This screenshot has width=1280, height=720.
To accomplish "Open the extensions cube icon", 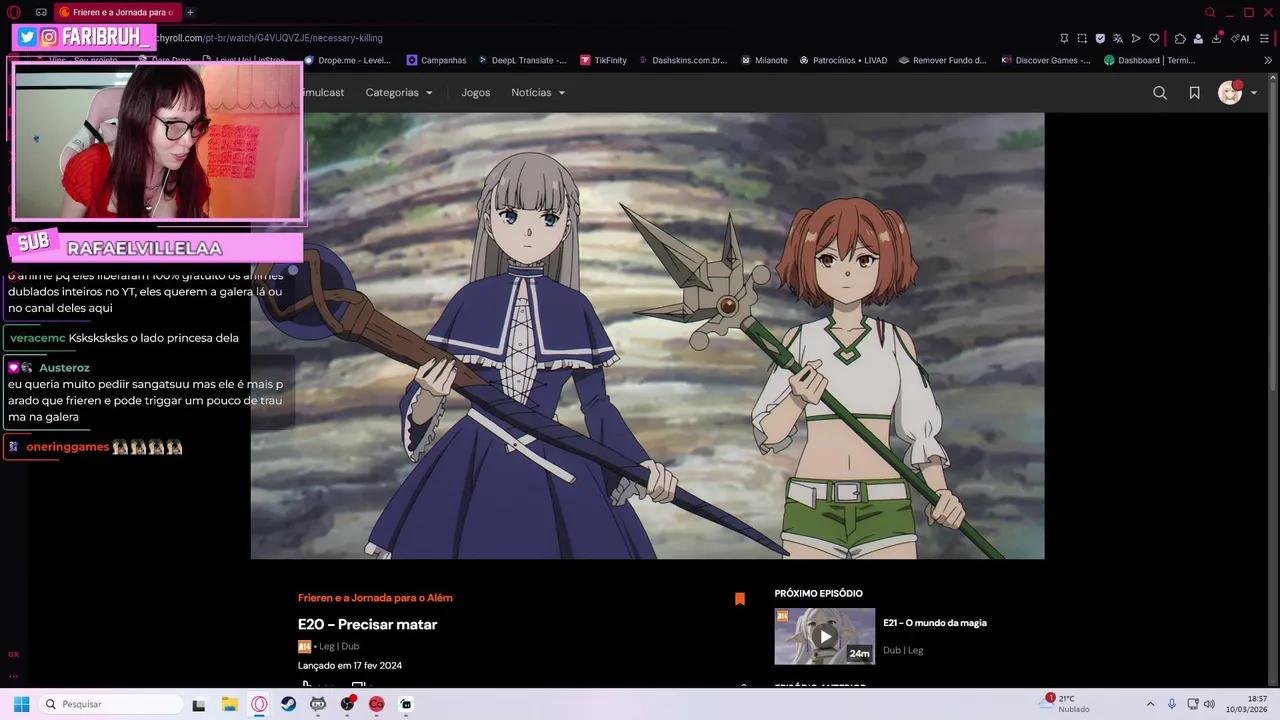I will (1180, 38).
